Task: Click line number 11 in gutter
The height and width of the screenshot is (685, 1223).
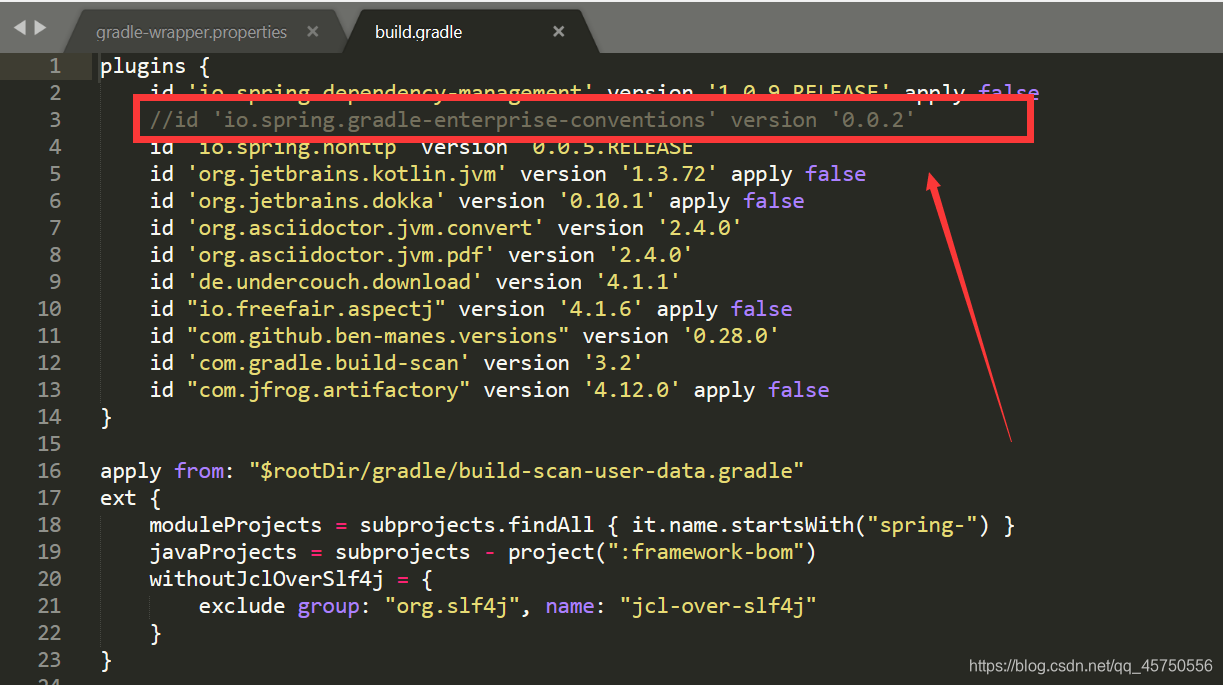Action: pos(49,336)
